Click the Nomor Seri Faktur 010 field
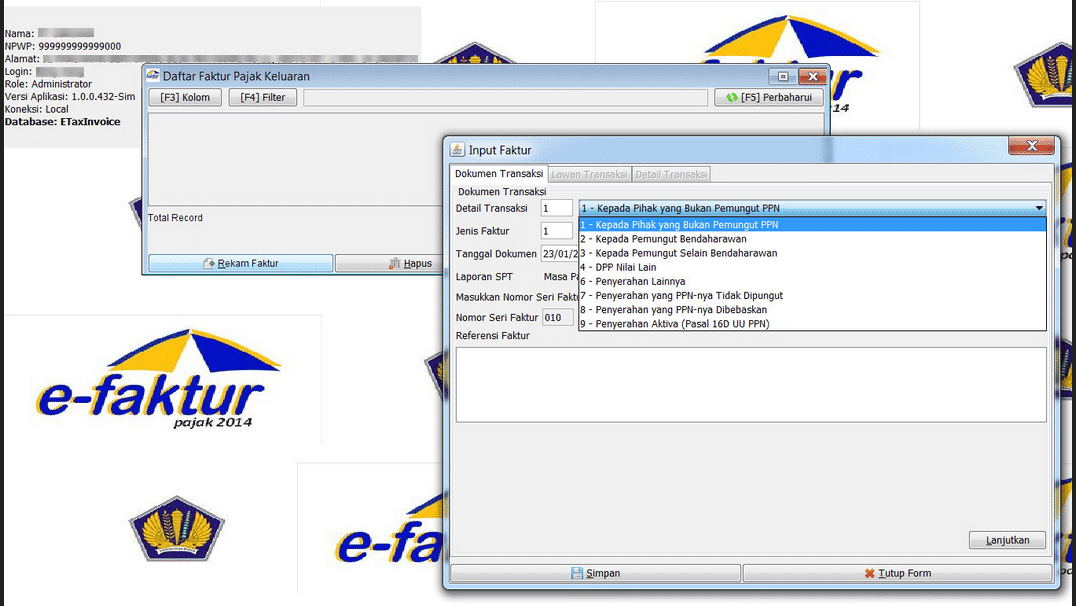 (558, 317)
